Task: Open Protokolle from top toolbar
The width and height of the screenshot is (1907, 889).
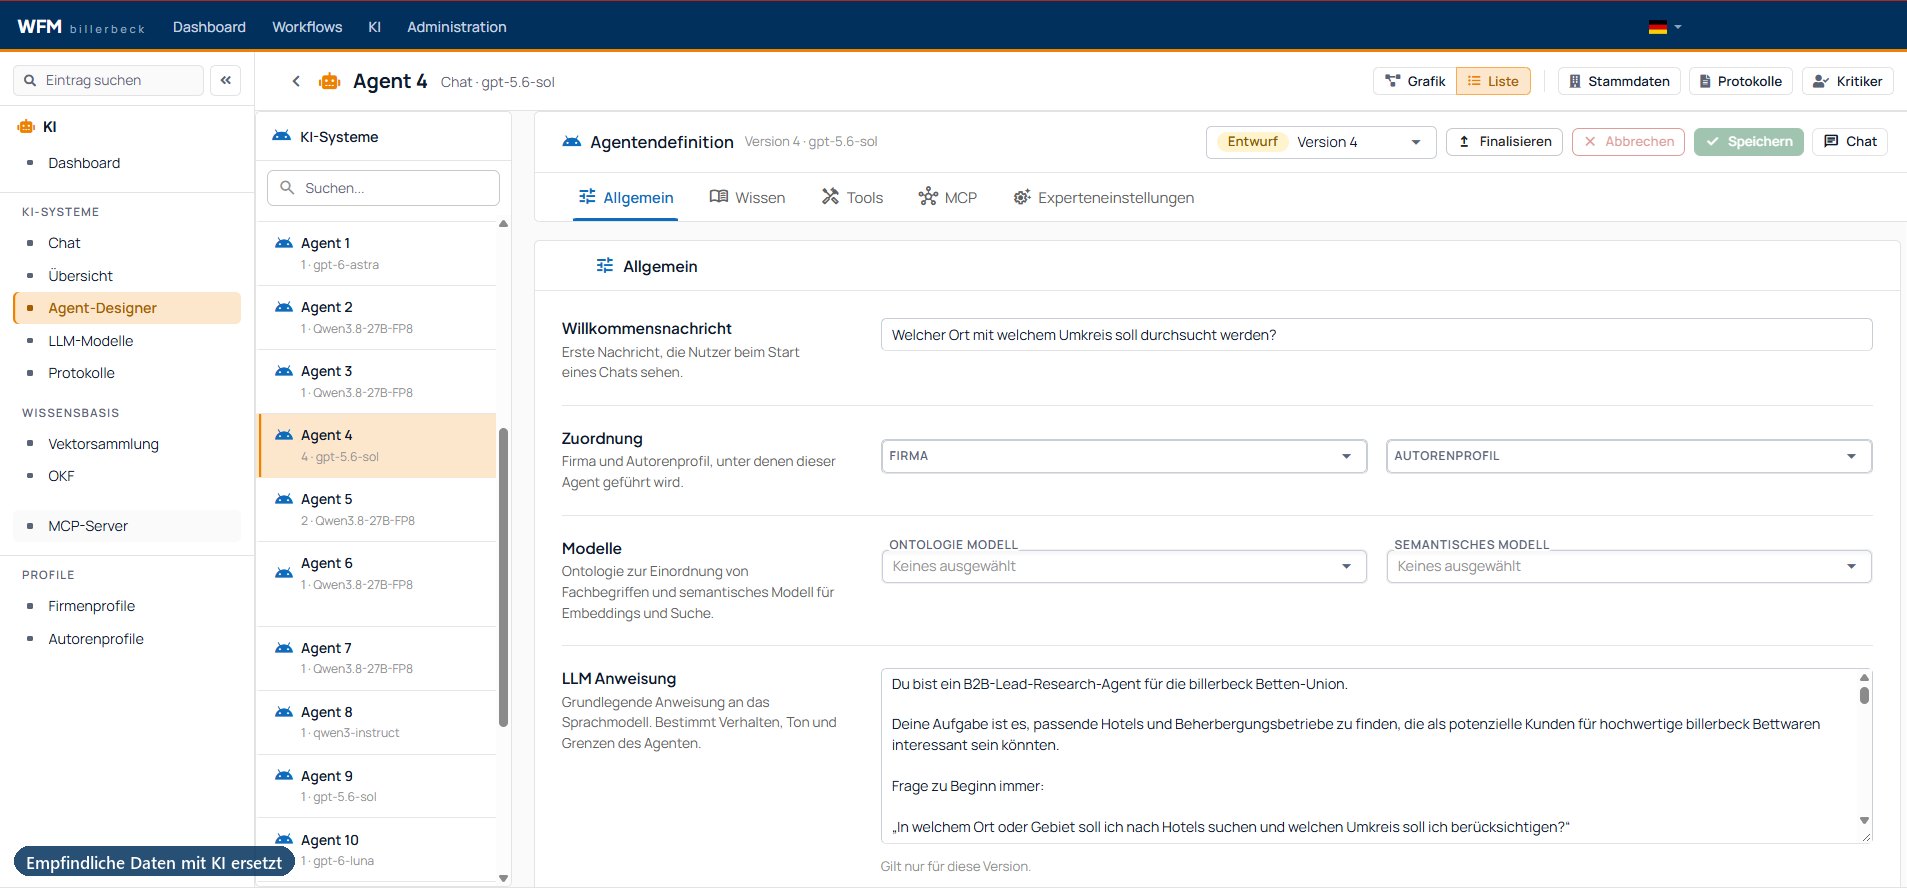Action: click(1741, 81)
